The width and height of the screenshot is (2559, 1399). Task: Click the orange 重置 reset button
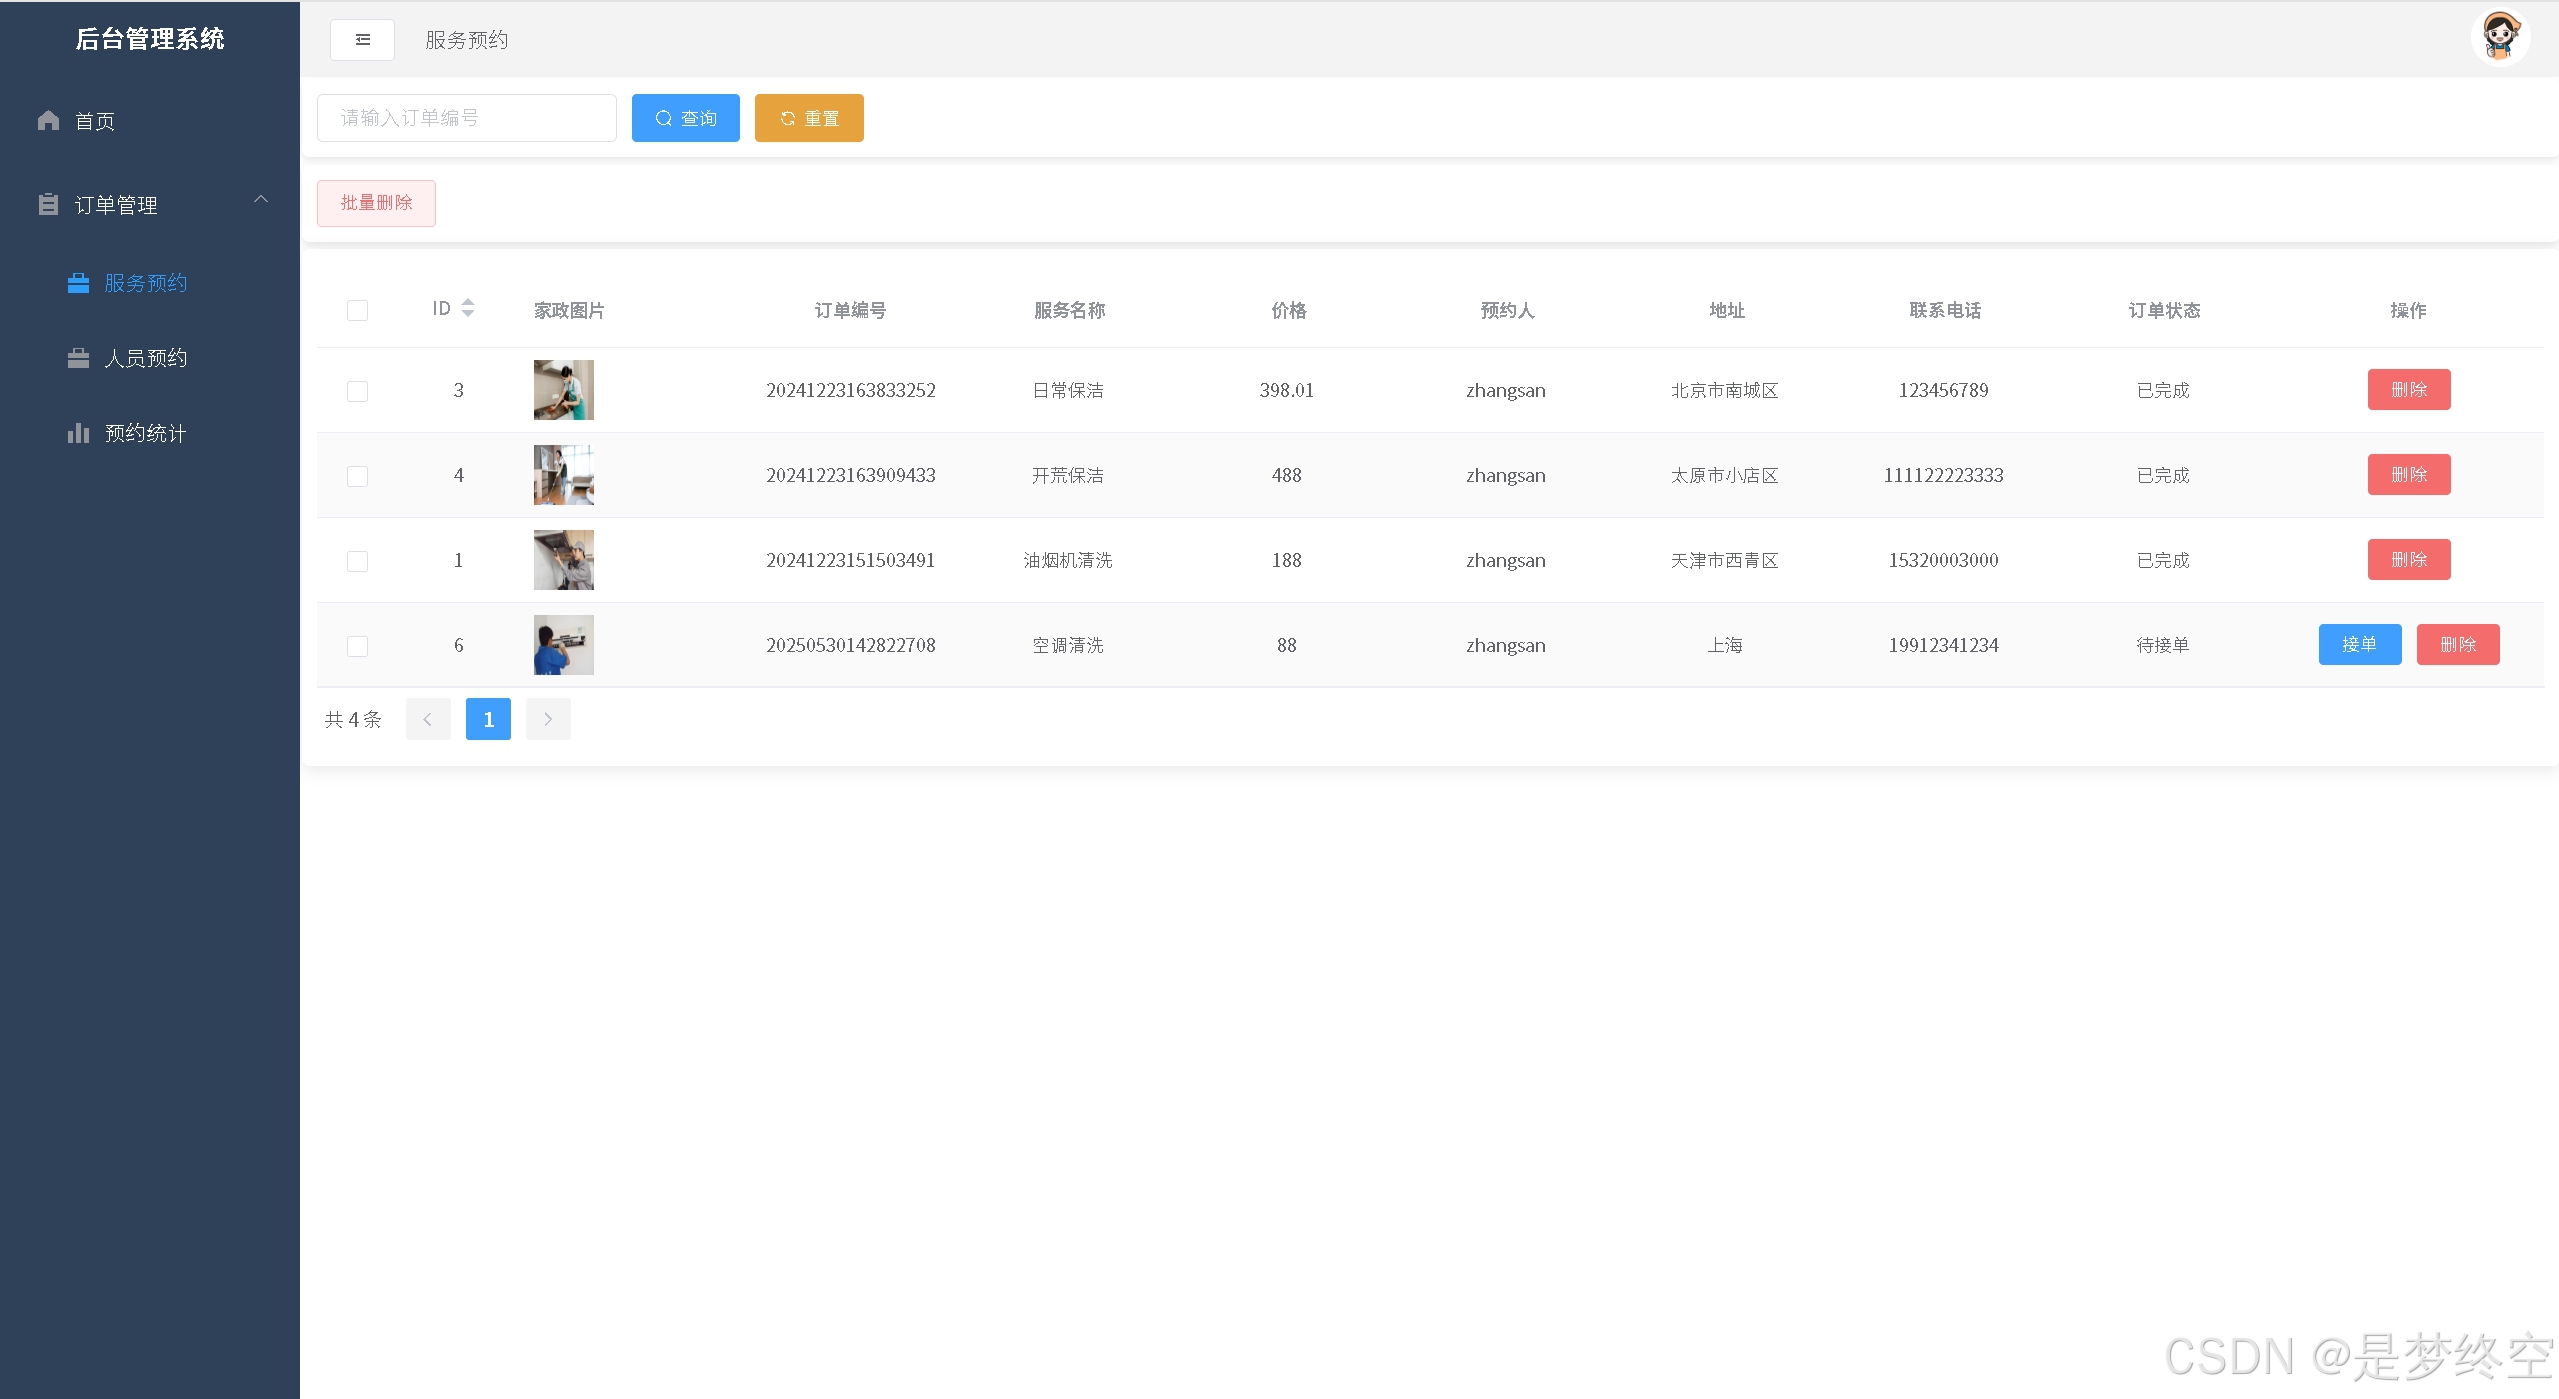point(808,118)
